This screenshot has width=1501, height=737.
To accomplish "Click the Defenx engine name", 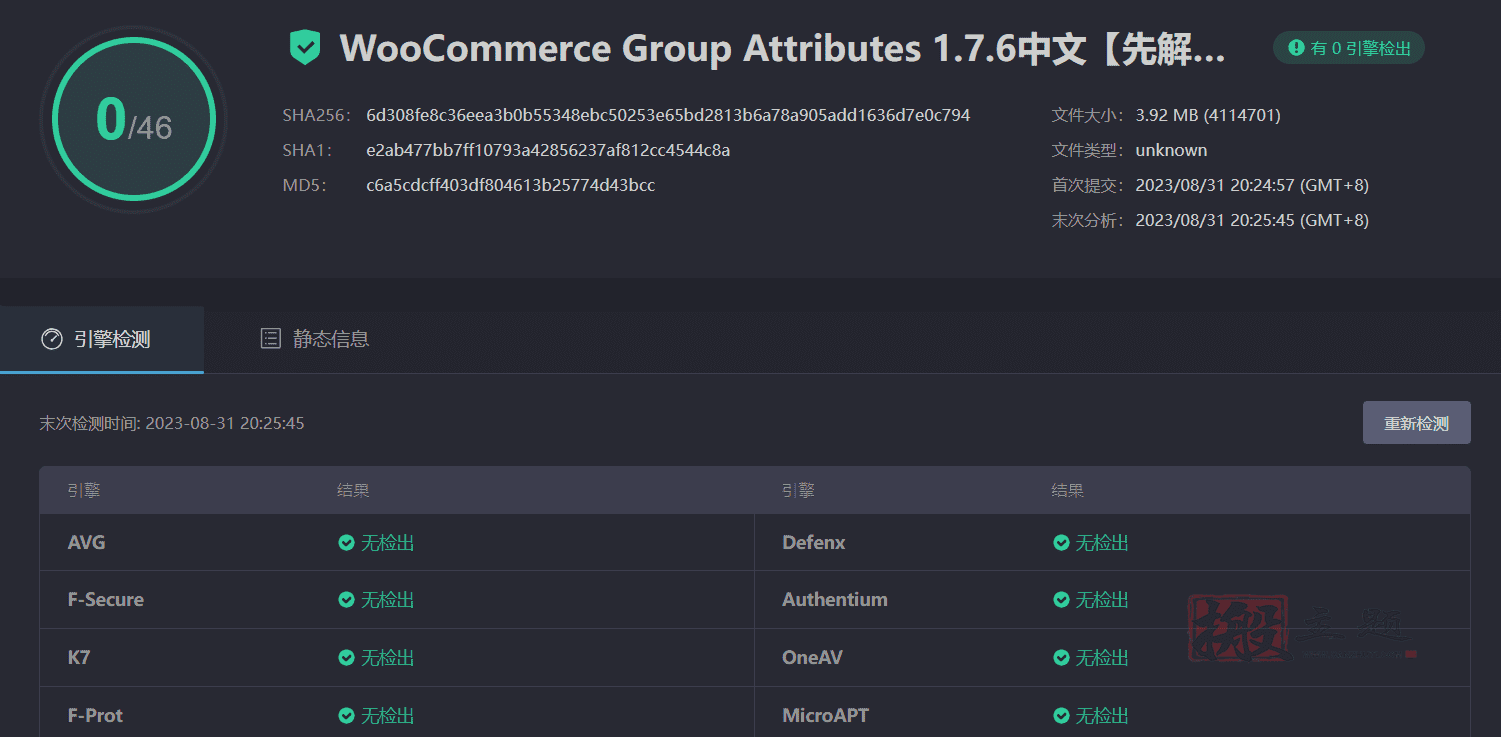I will (814, 543).
